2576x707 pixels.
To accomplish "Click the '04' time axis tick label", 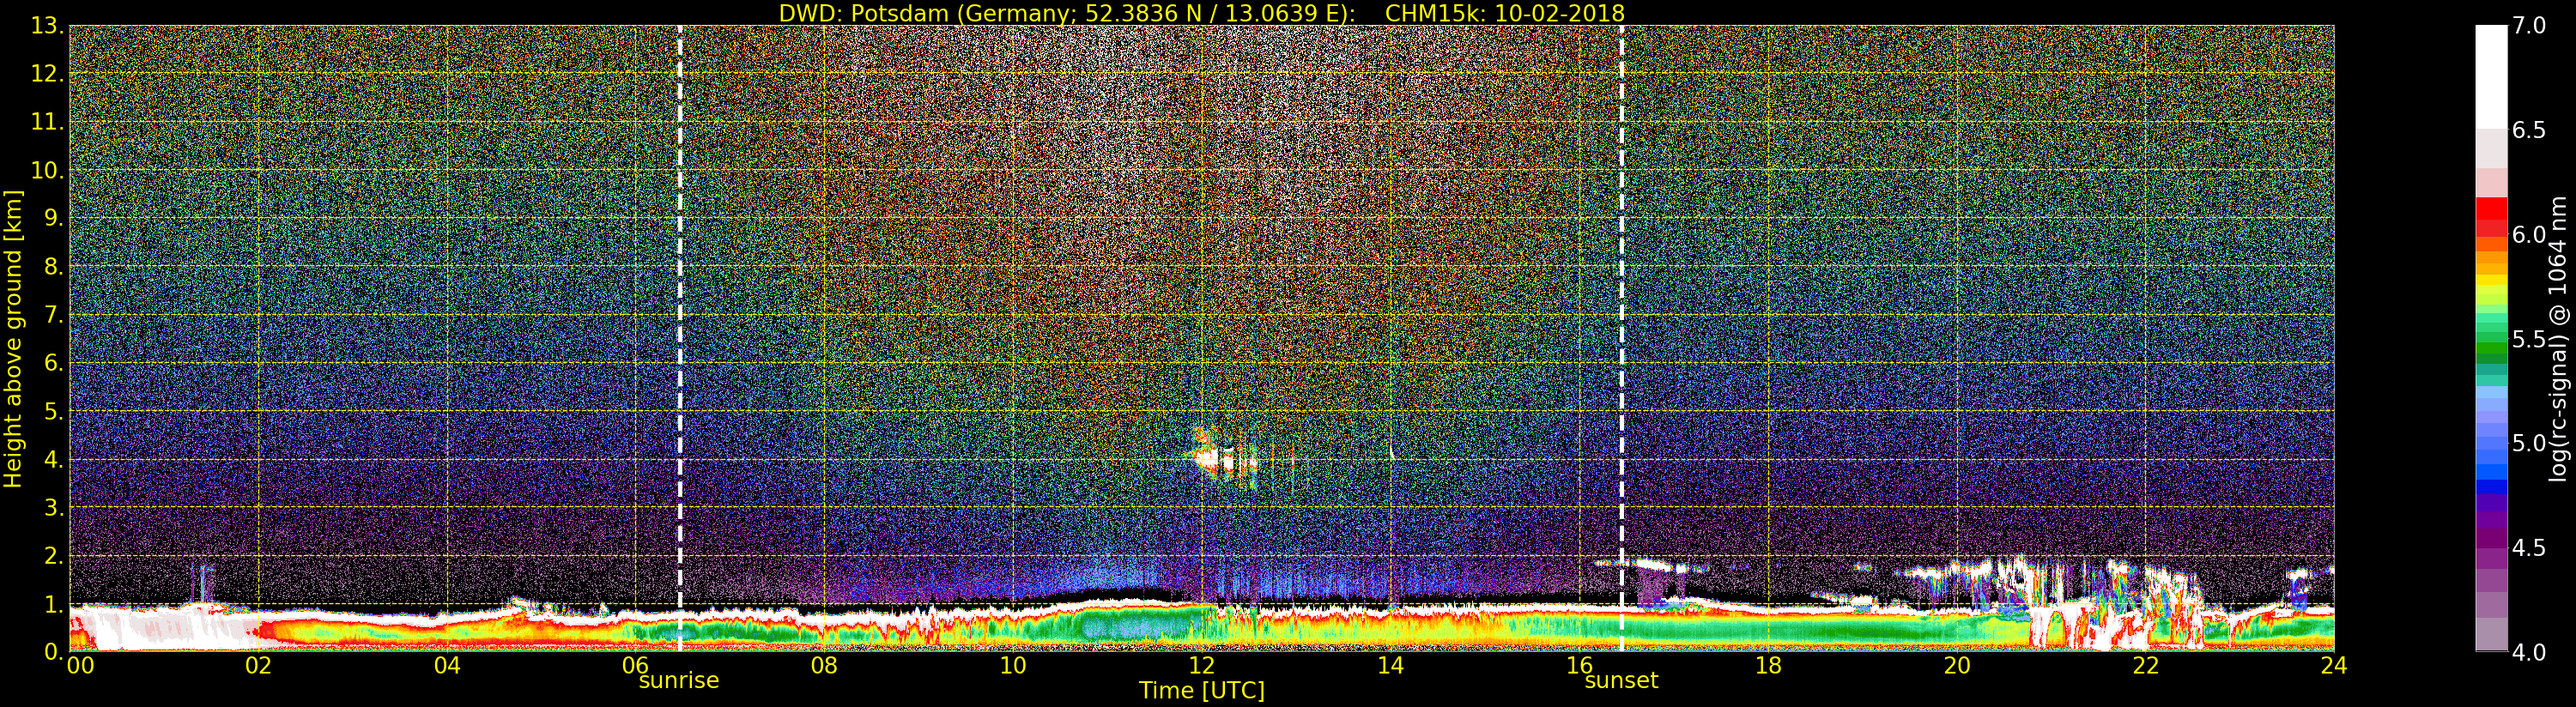I will coord(447,666).
